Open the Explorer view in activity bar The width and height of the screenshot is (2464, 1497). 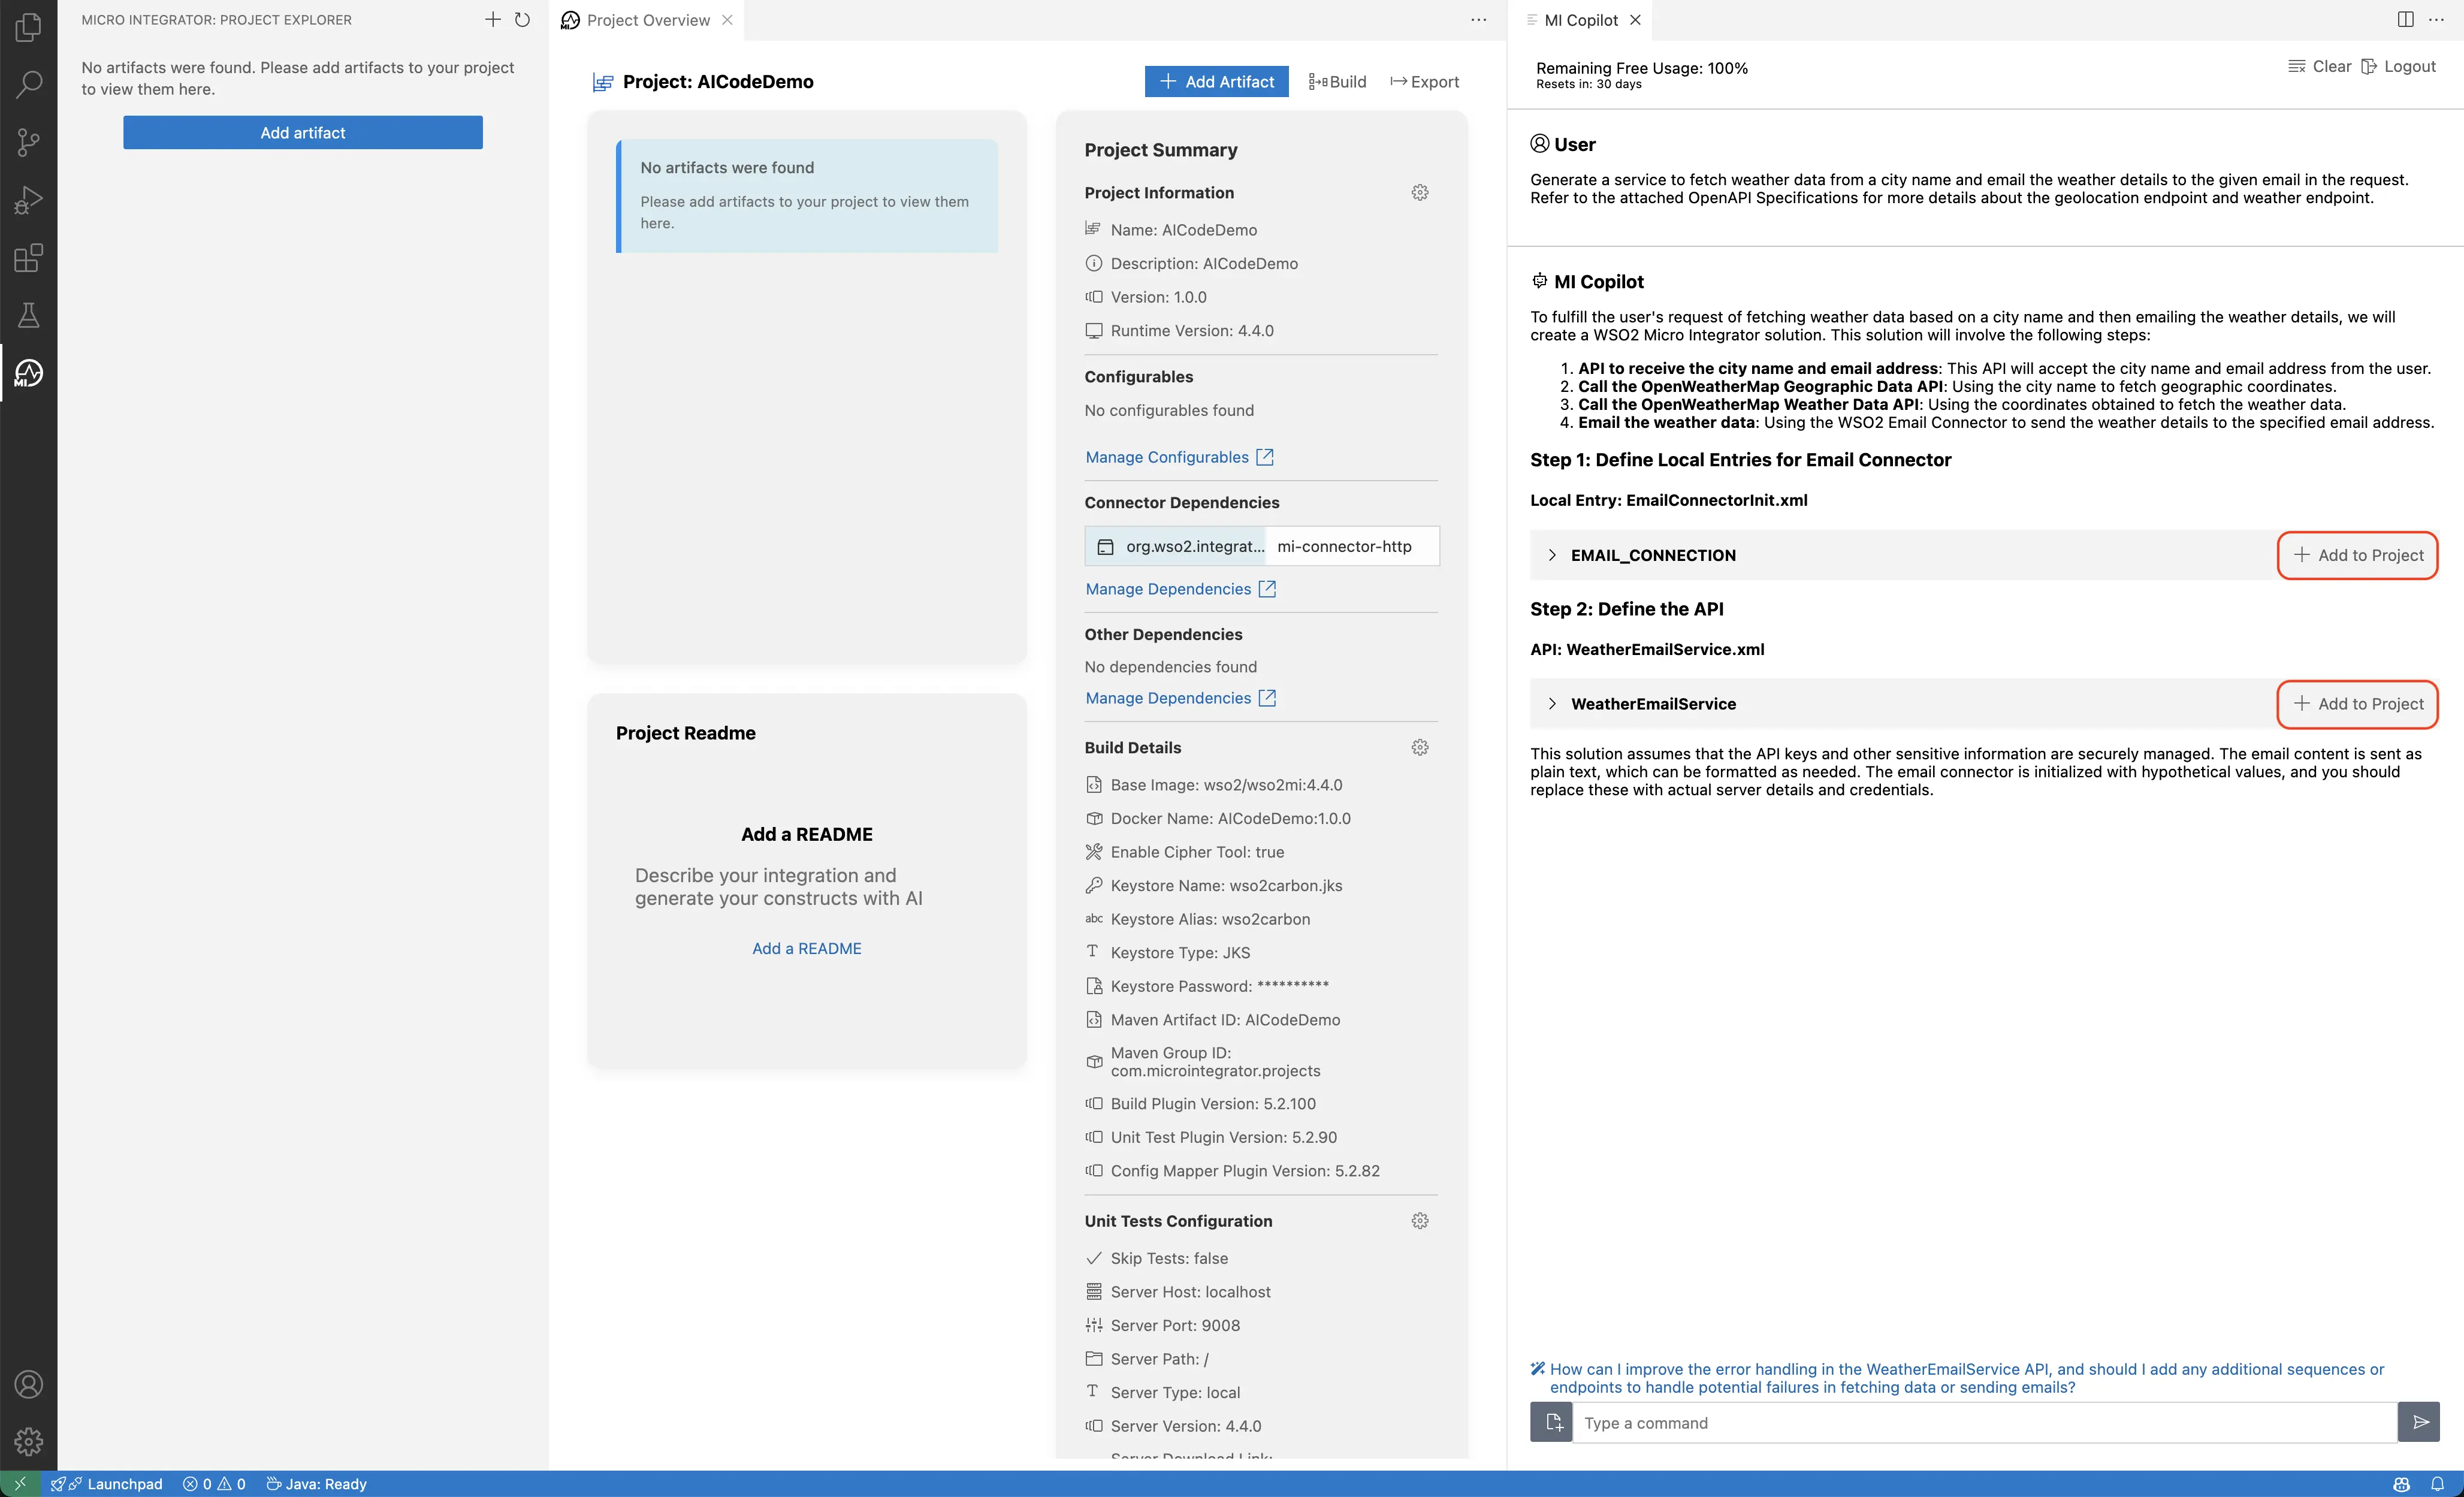coord(28,27)
